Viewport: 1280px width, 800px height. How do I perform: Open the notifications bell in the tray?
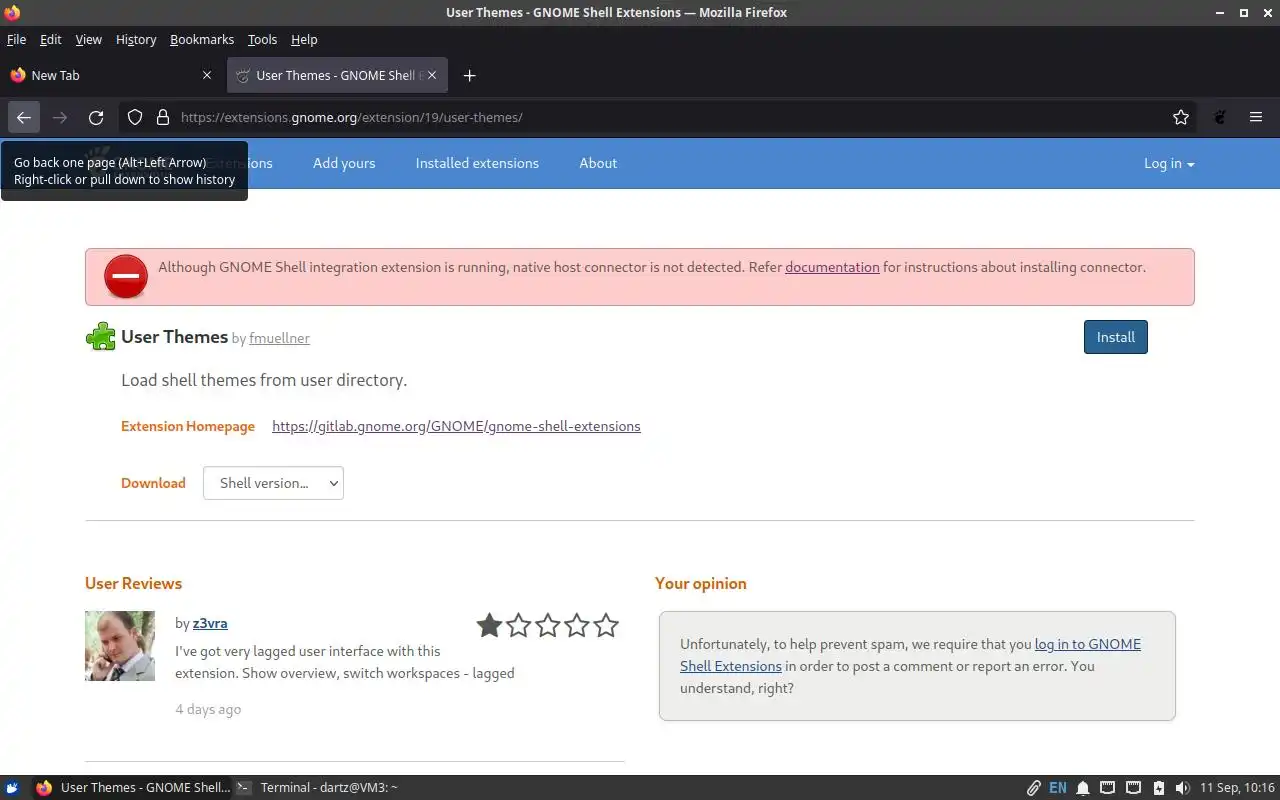pyautogui.click(x=1083, y=788)
